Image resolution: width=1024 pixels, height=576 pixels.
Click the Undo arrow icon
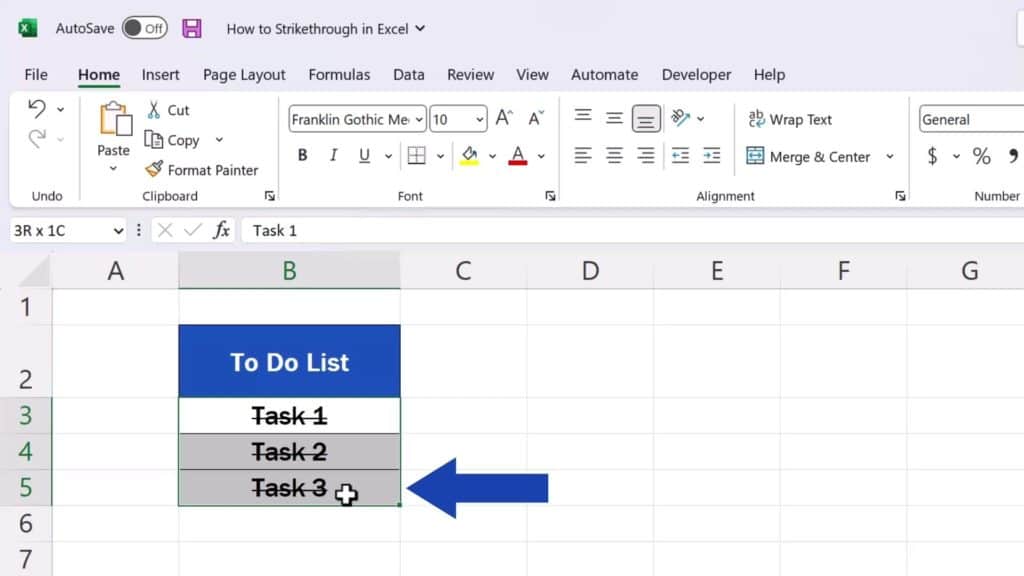click(37, 108)
